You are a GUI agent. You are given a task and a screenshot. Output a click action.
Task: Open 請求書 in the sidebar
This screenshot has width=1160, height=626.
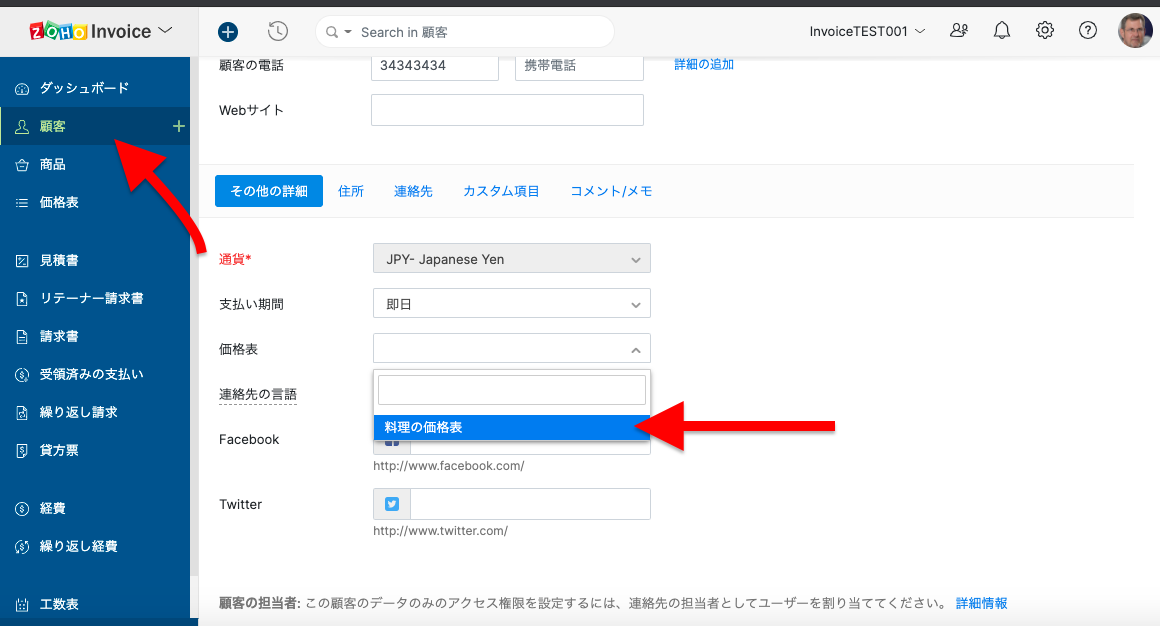59,336
